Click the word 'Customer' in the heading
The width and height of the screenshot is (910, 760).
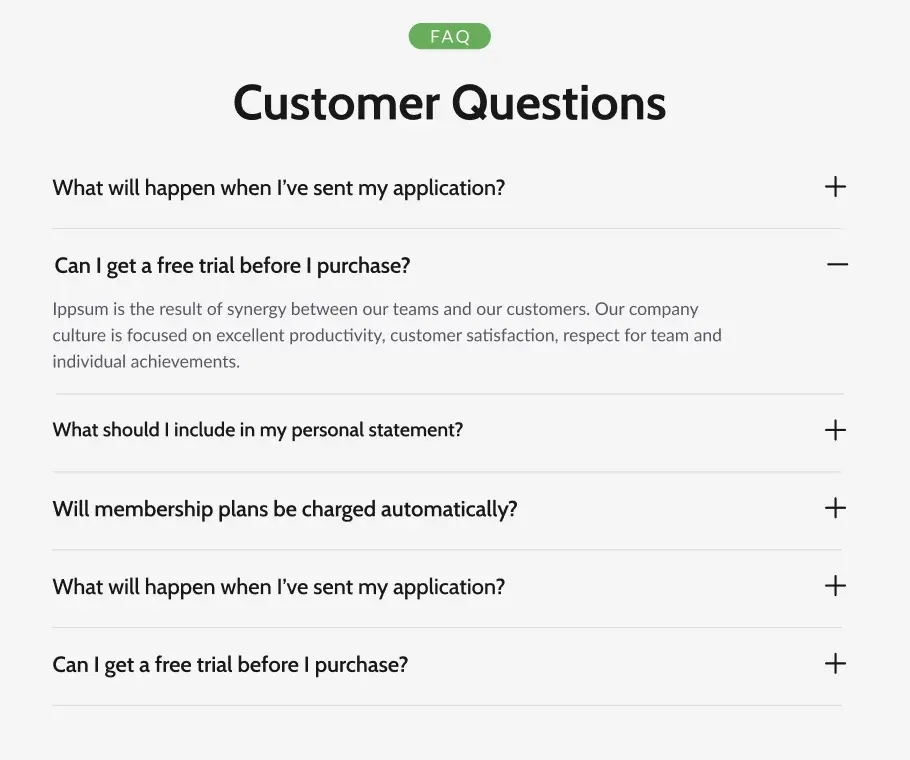click(x=336, y=103)
